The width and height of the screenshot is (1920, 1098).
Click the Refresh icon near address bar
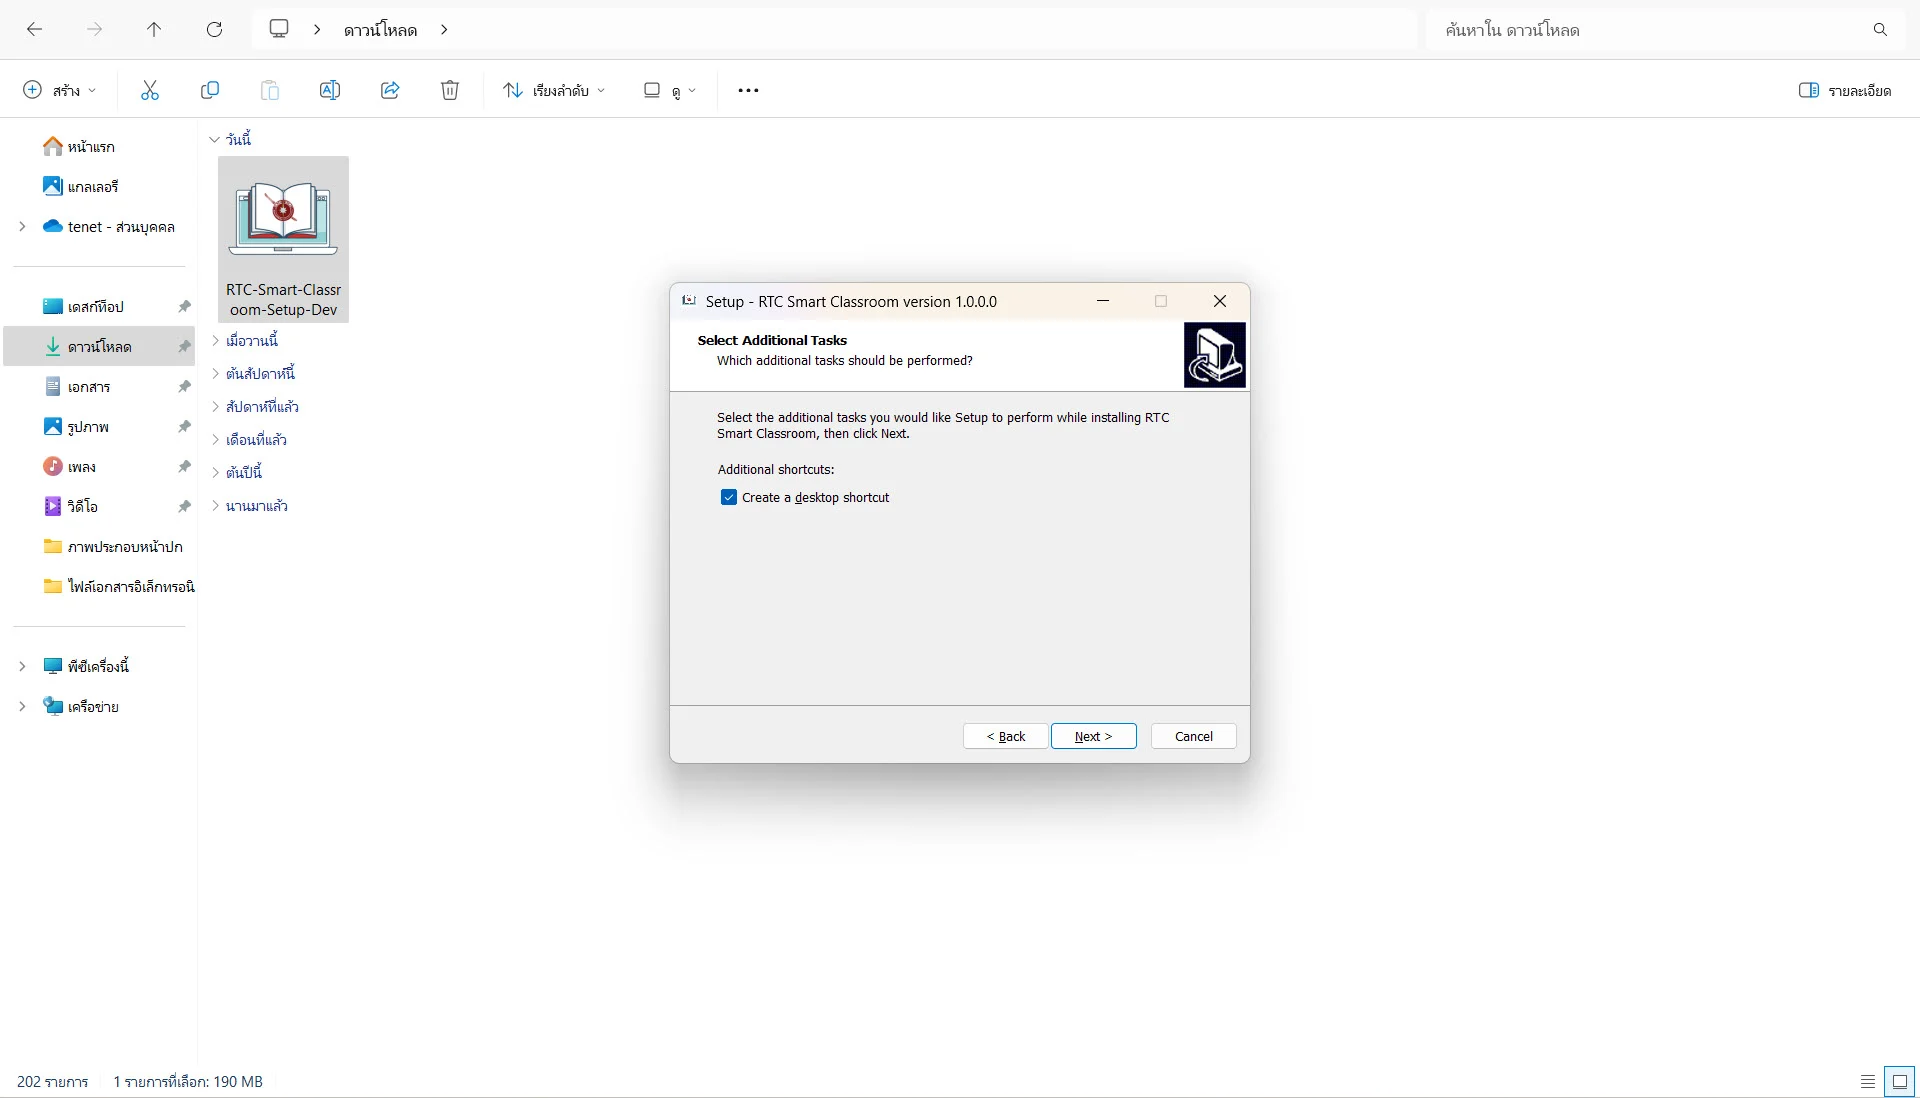pyautogui.click(x=214, y=30)
